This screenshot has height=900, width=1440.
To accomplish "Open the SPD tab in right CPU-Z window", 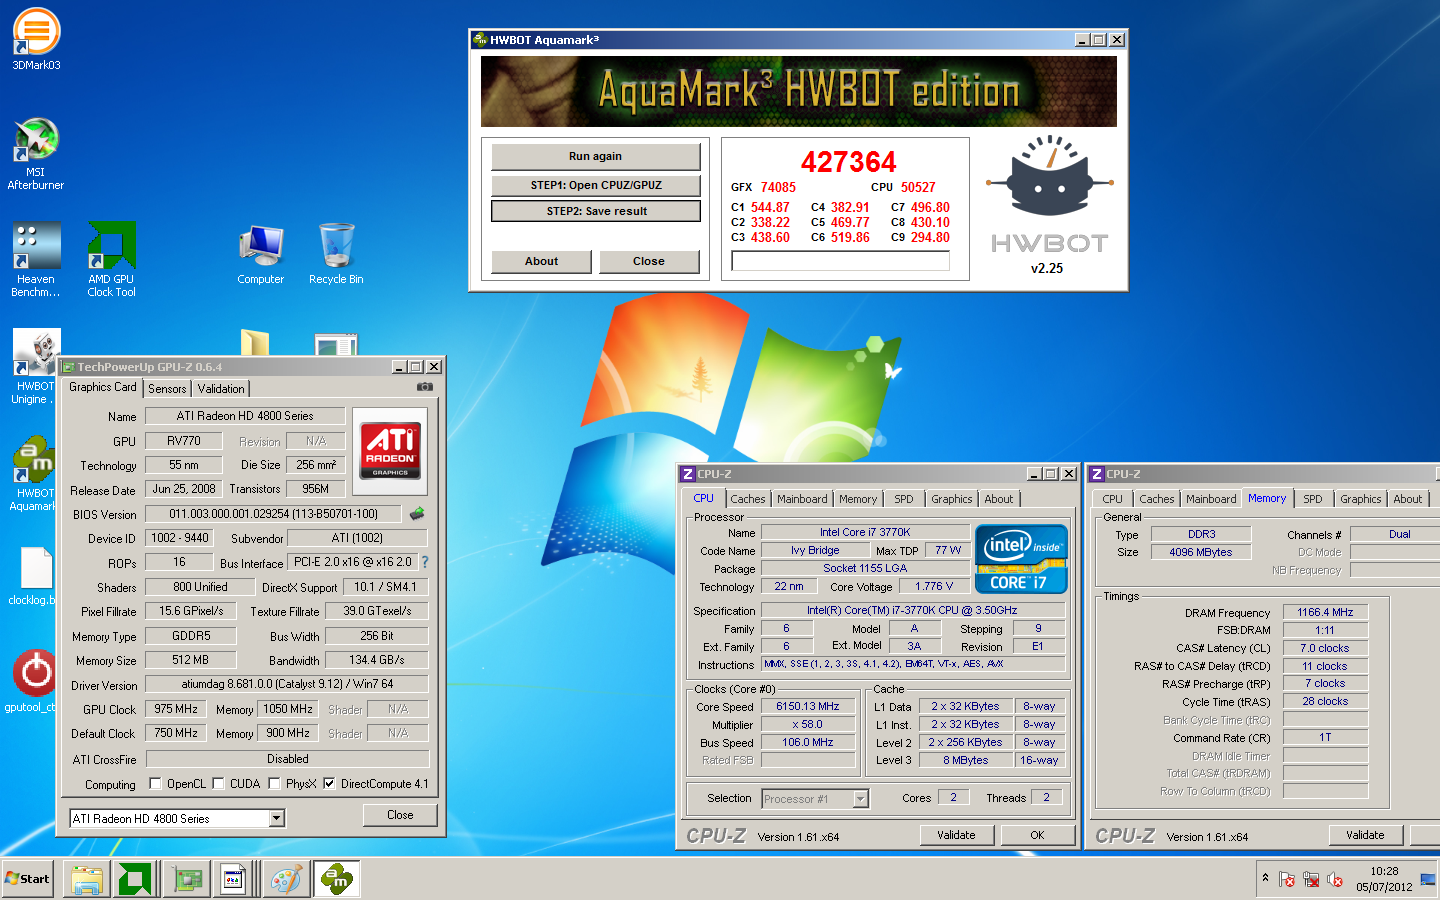I will (x=1313, y=499).
